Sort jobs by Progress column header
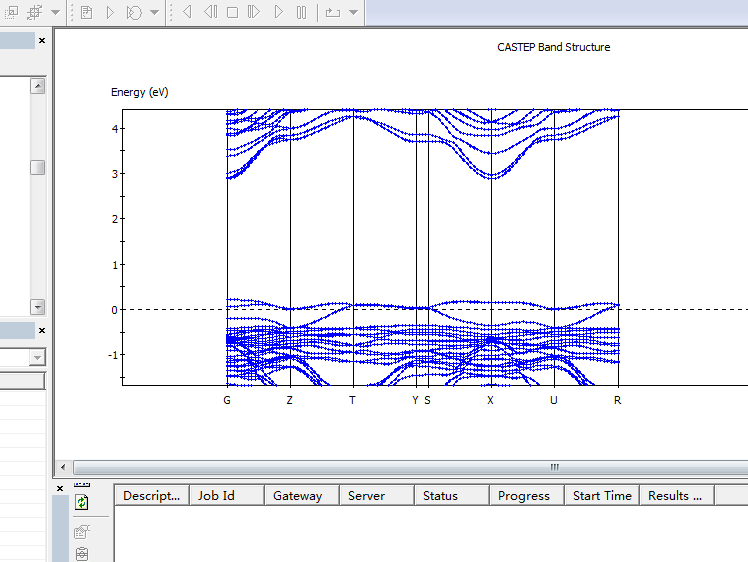Viewport: 748px width, 562px height. click(527, 496)
